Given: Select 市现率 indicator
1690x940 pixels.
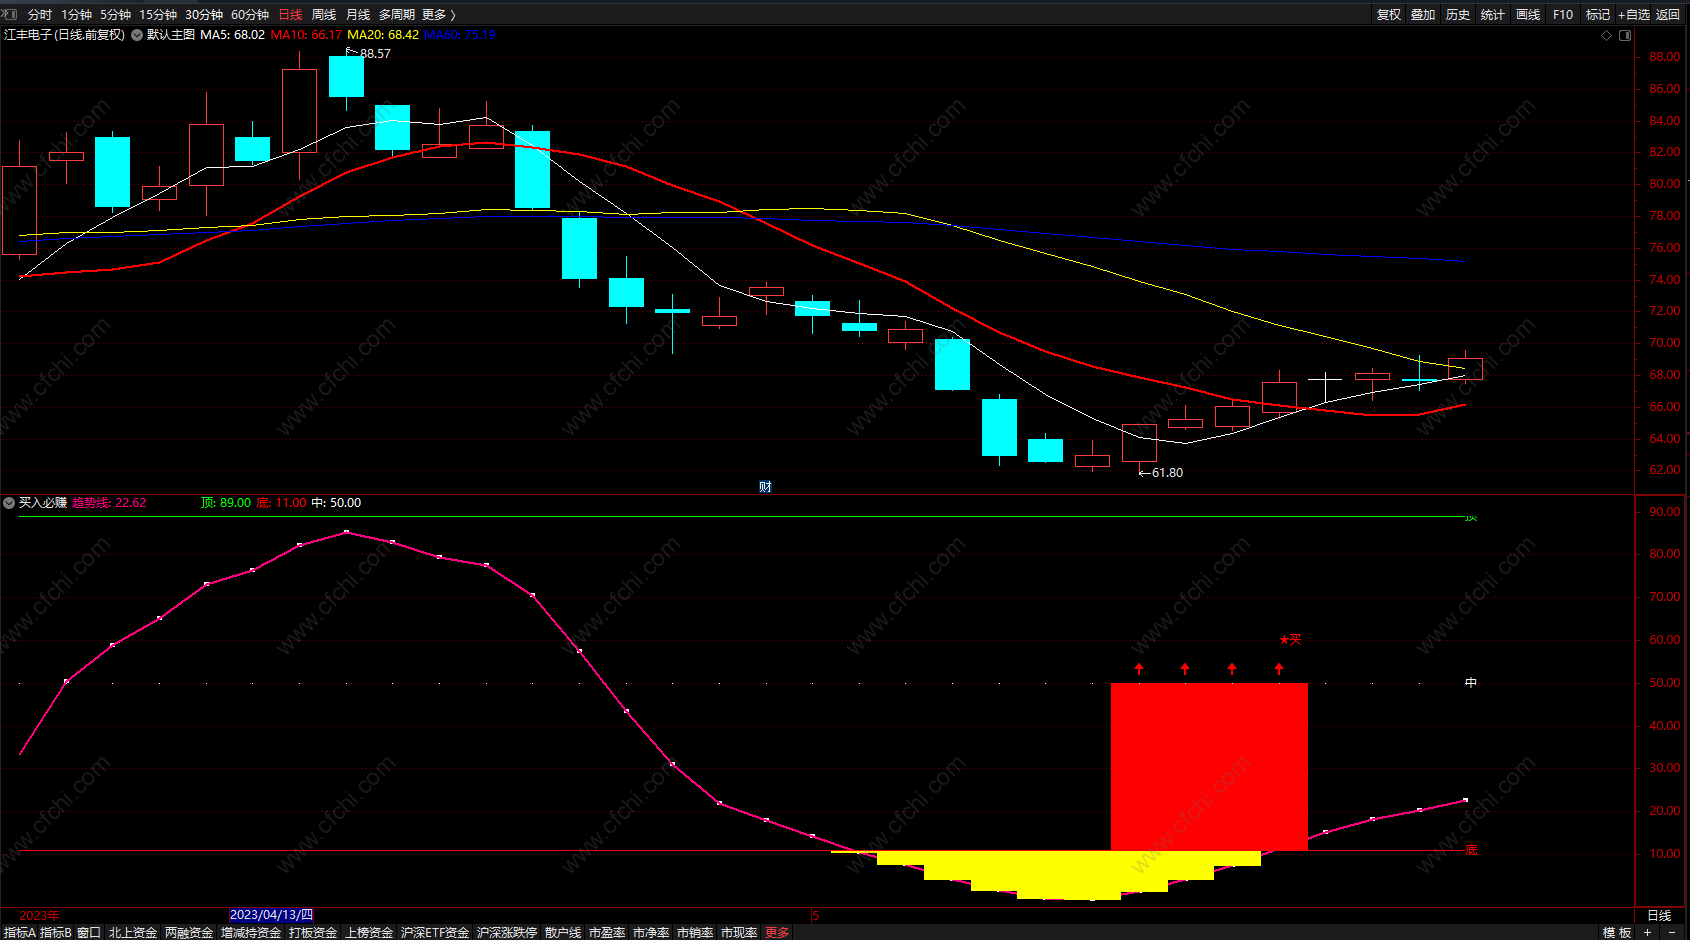Looking at the screenshot, I should click(x=739, y=932).
